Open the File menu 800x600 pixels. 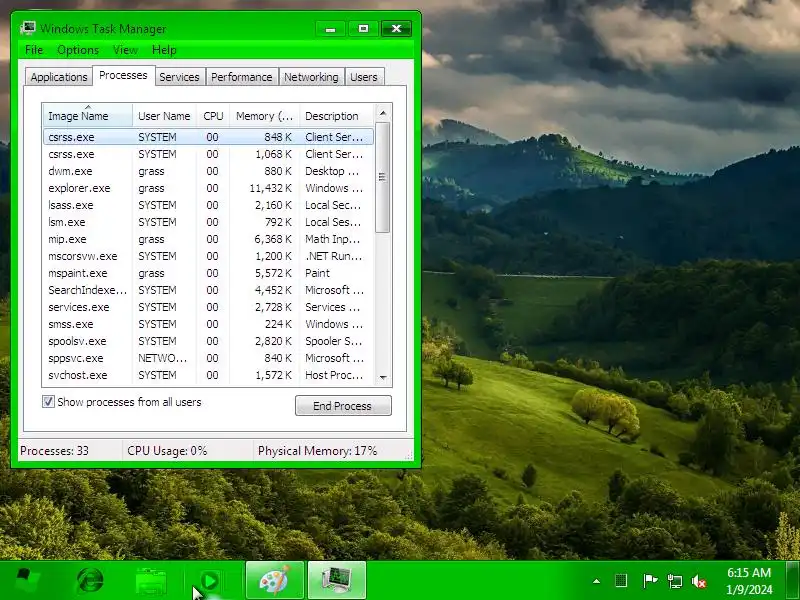click(x=34, y=50)
